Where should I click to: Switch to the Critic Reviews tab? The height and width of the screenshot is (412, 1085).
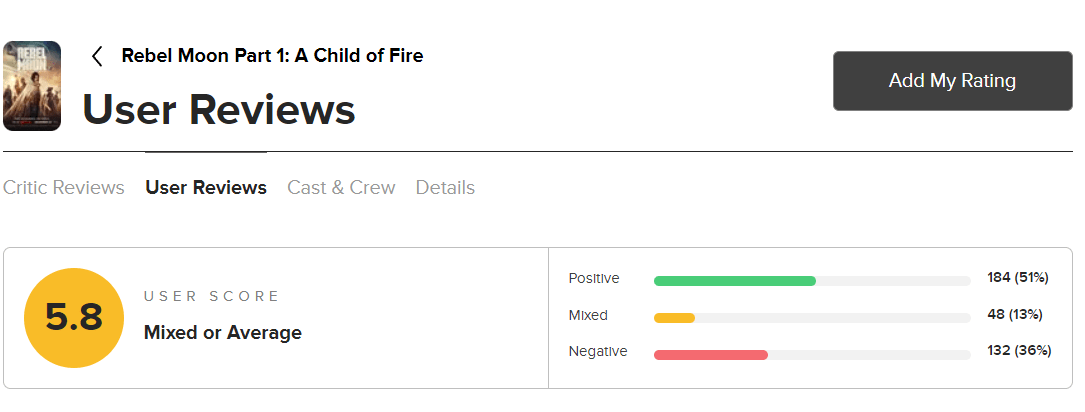(64, 188)
